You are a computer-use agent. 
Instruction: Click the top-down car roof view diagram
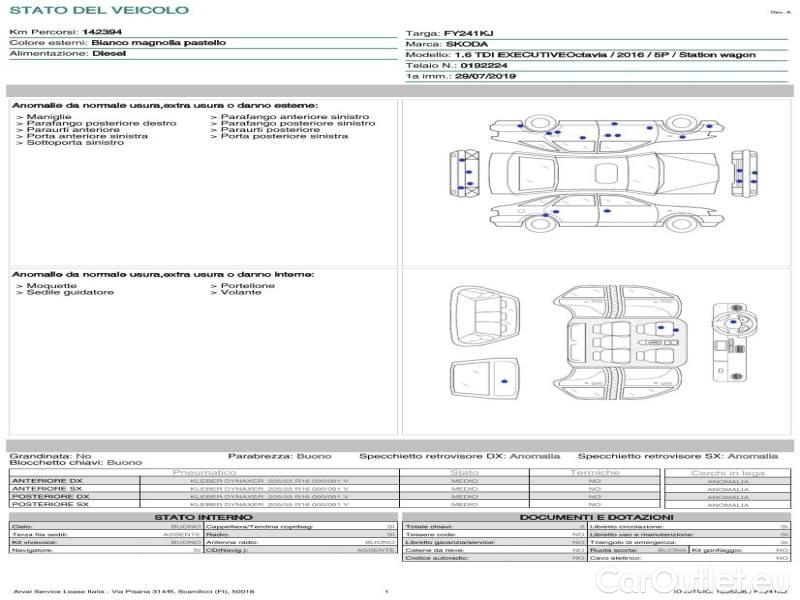tap(604, 172)
